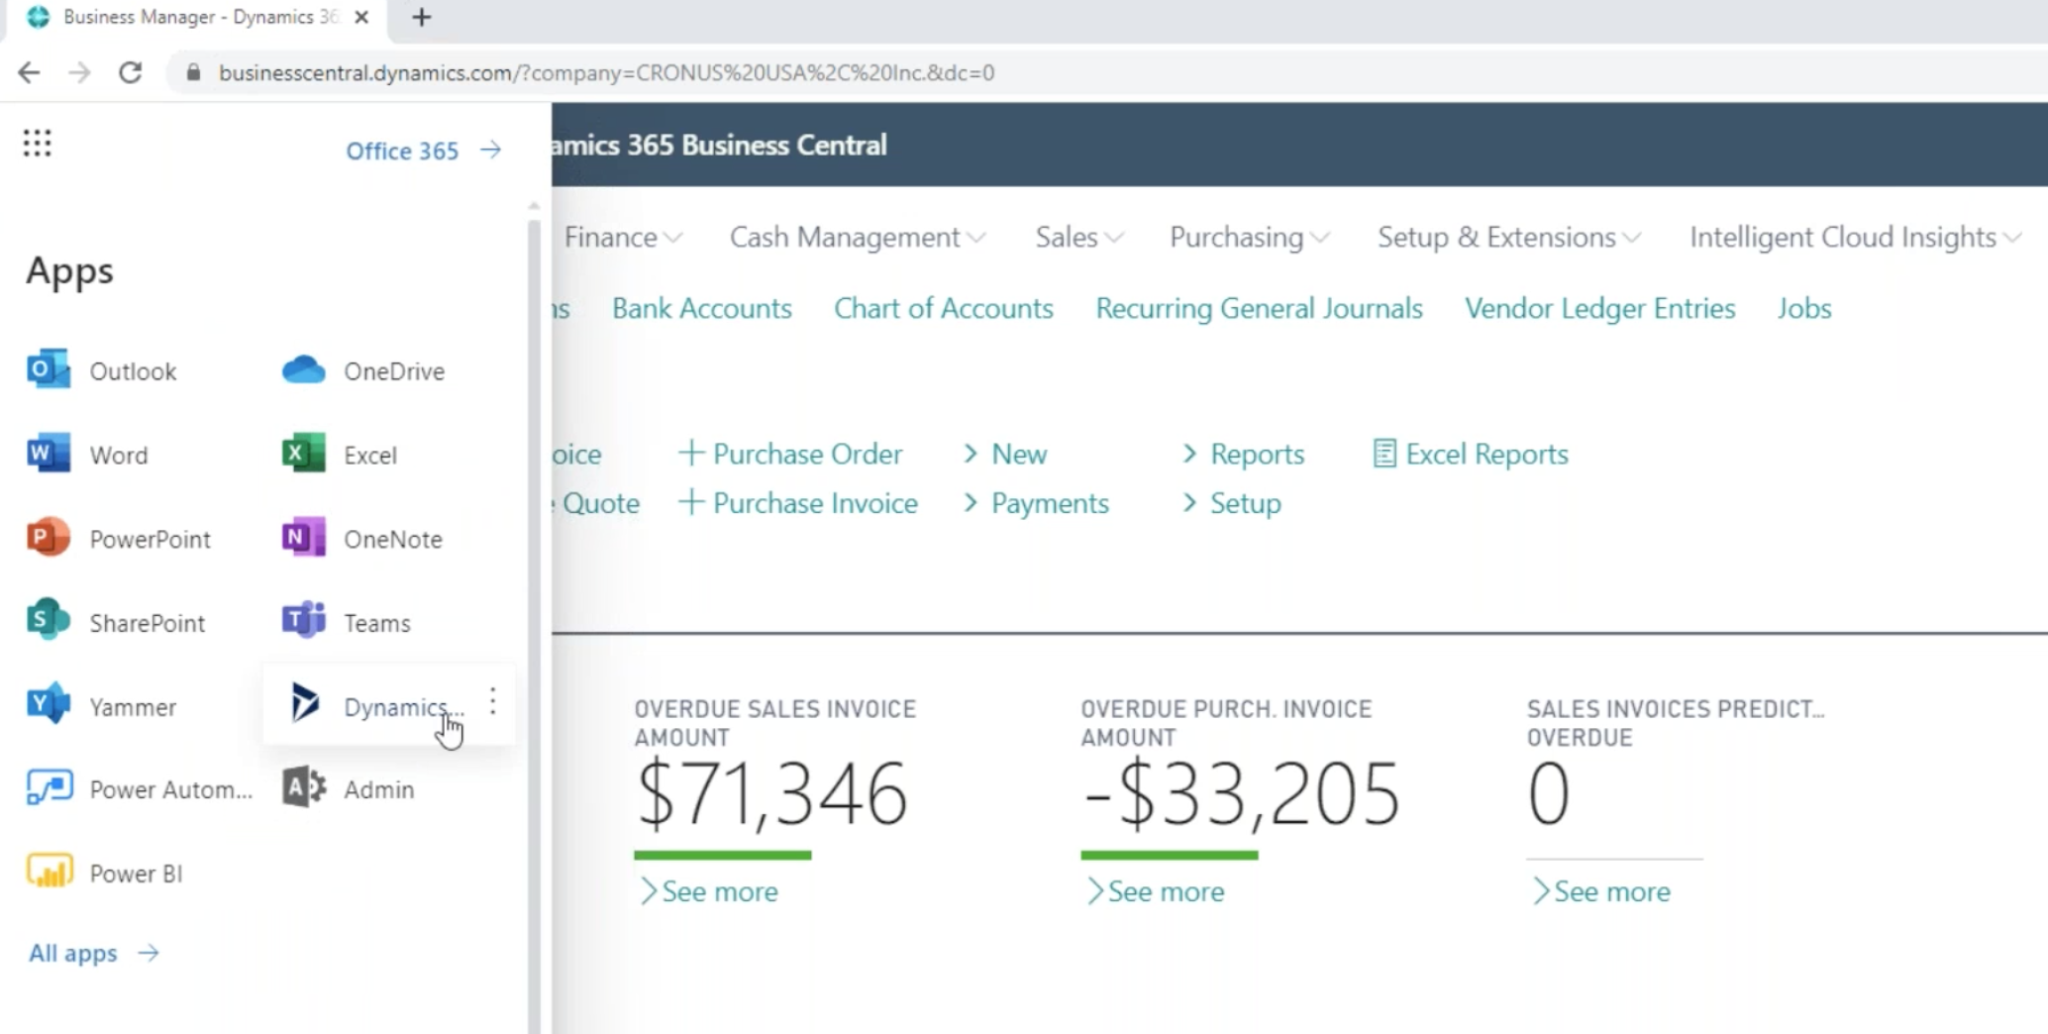Click the browser back arrow

29,72
